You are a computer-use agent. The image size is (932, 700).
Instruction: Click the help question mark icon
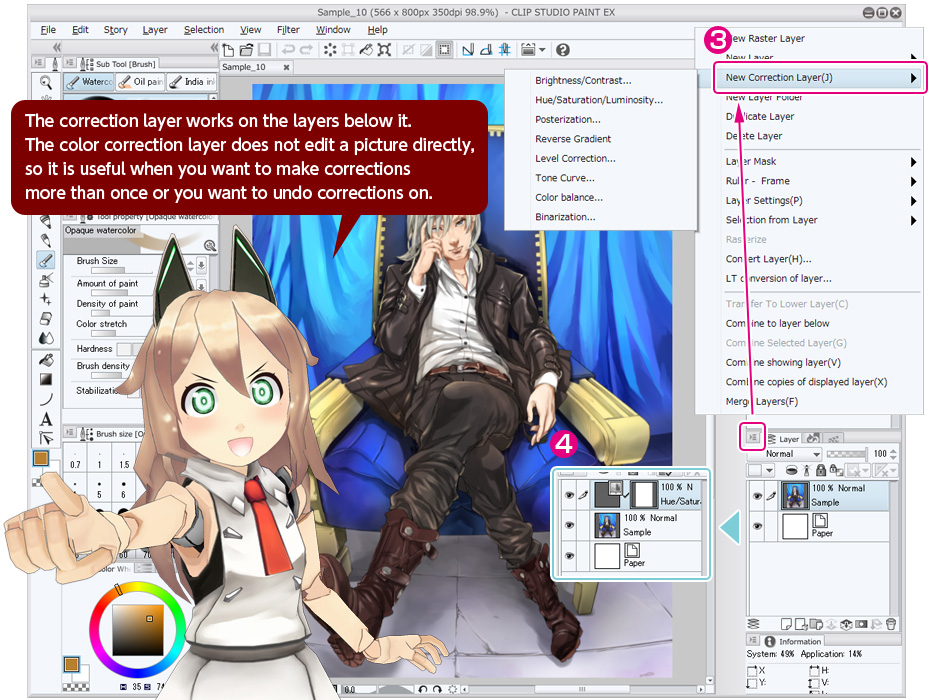563,49
